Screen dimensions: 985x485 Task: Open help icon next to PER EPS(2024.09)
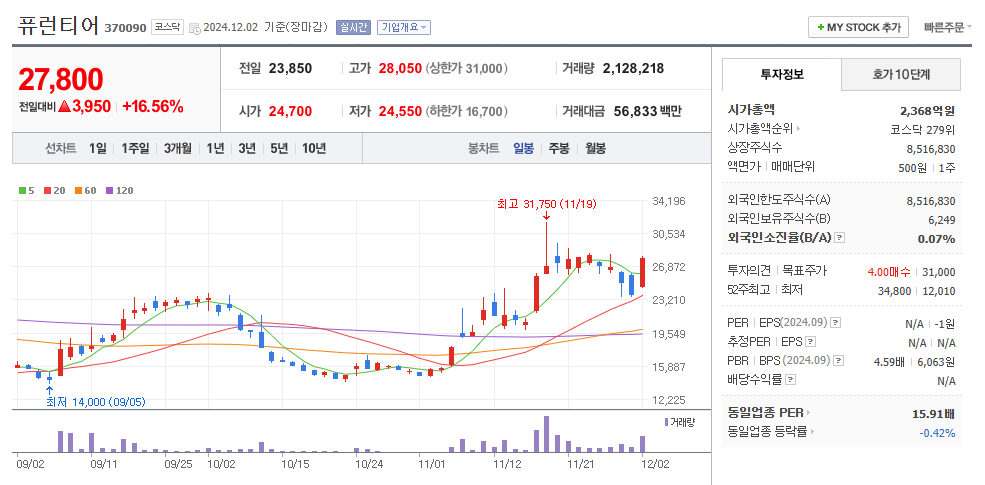[835, 323]
